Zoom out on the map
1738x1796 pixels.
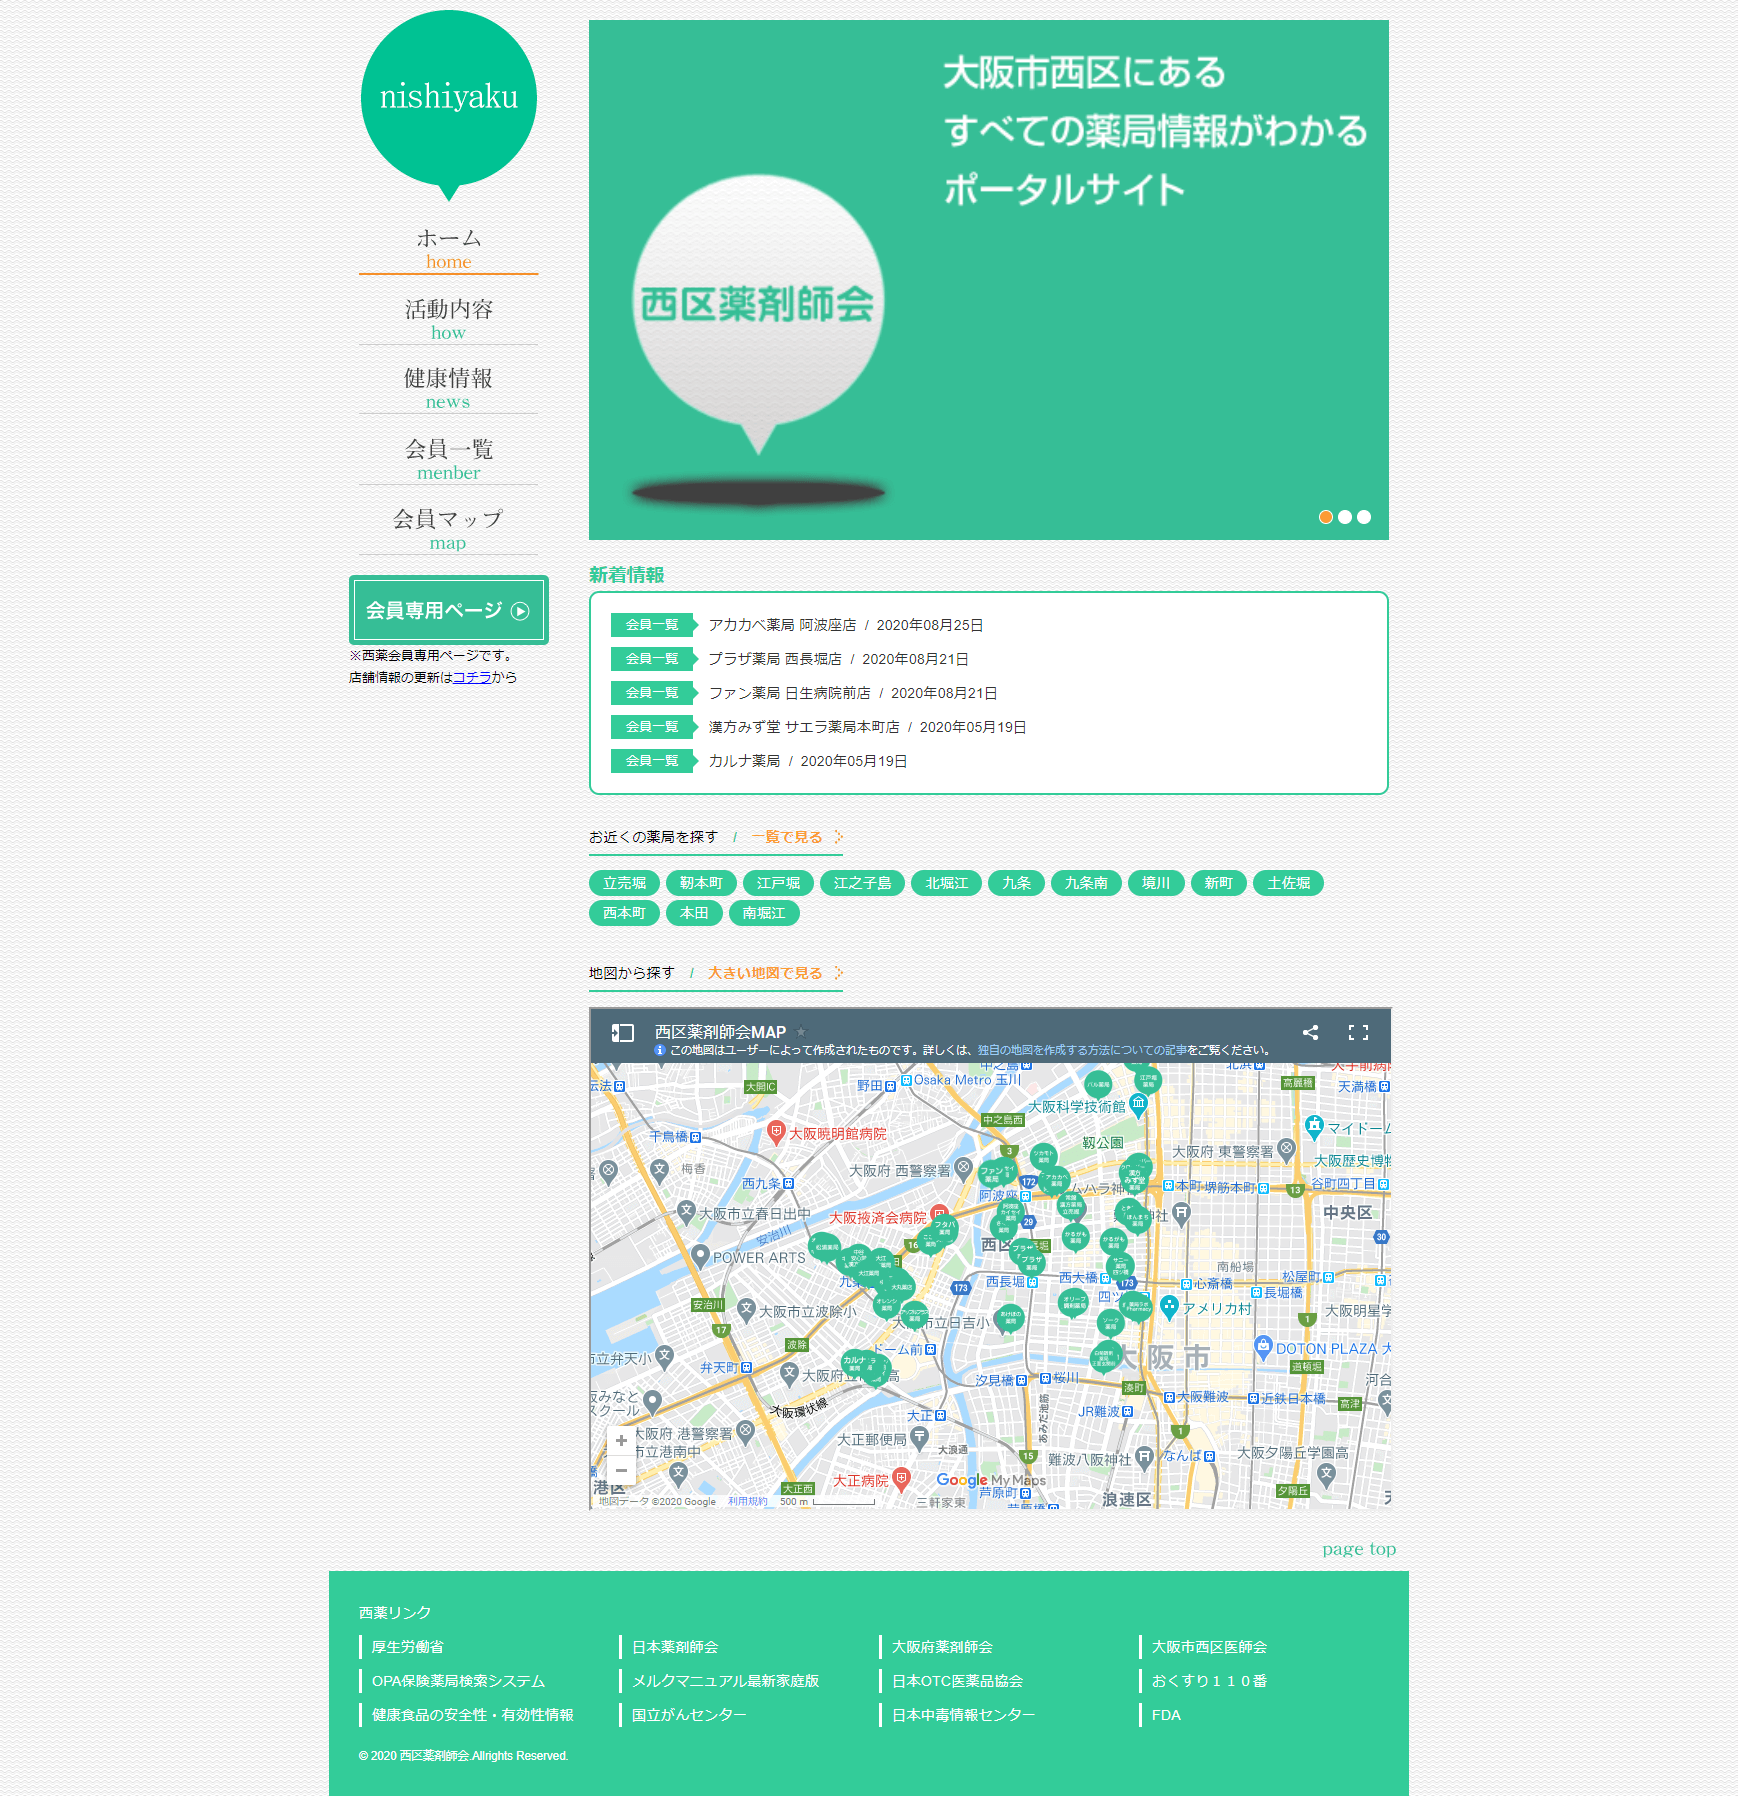[x=621, y=1470]
